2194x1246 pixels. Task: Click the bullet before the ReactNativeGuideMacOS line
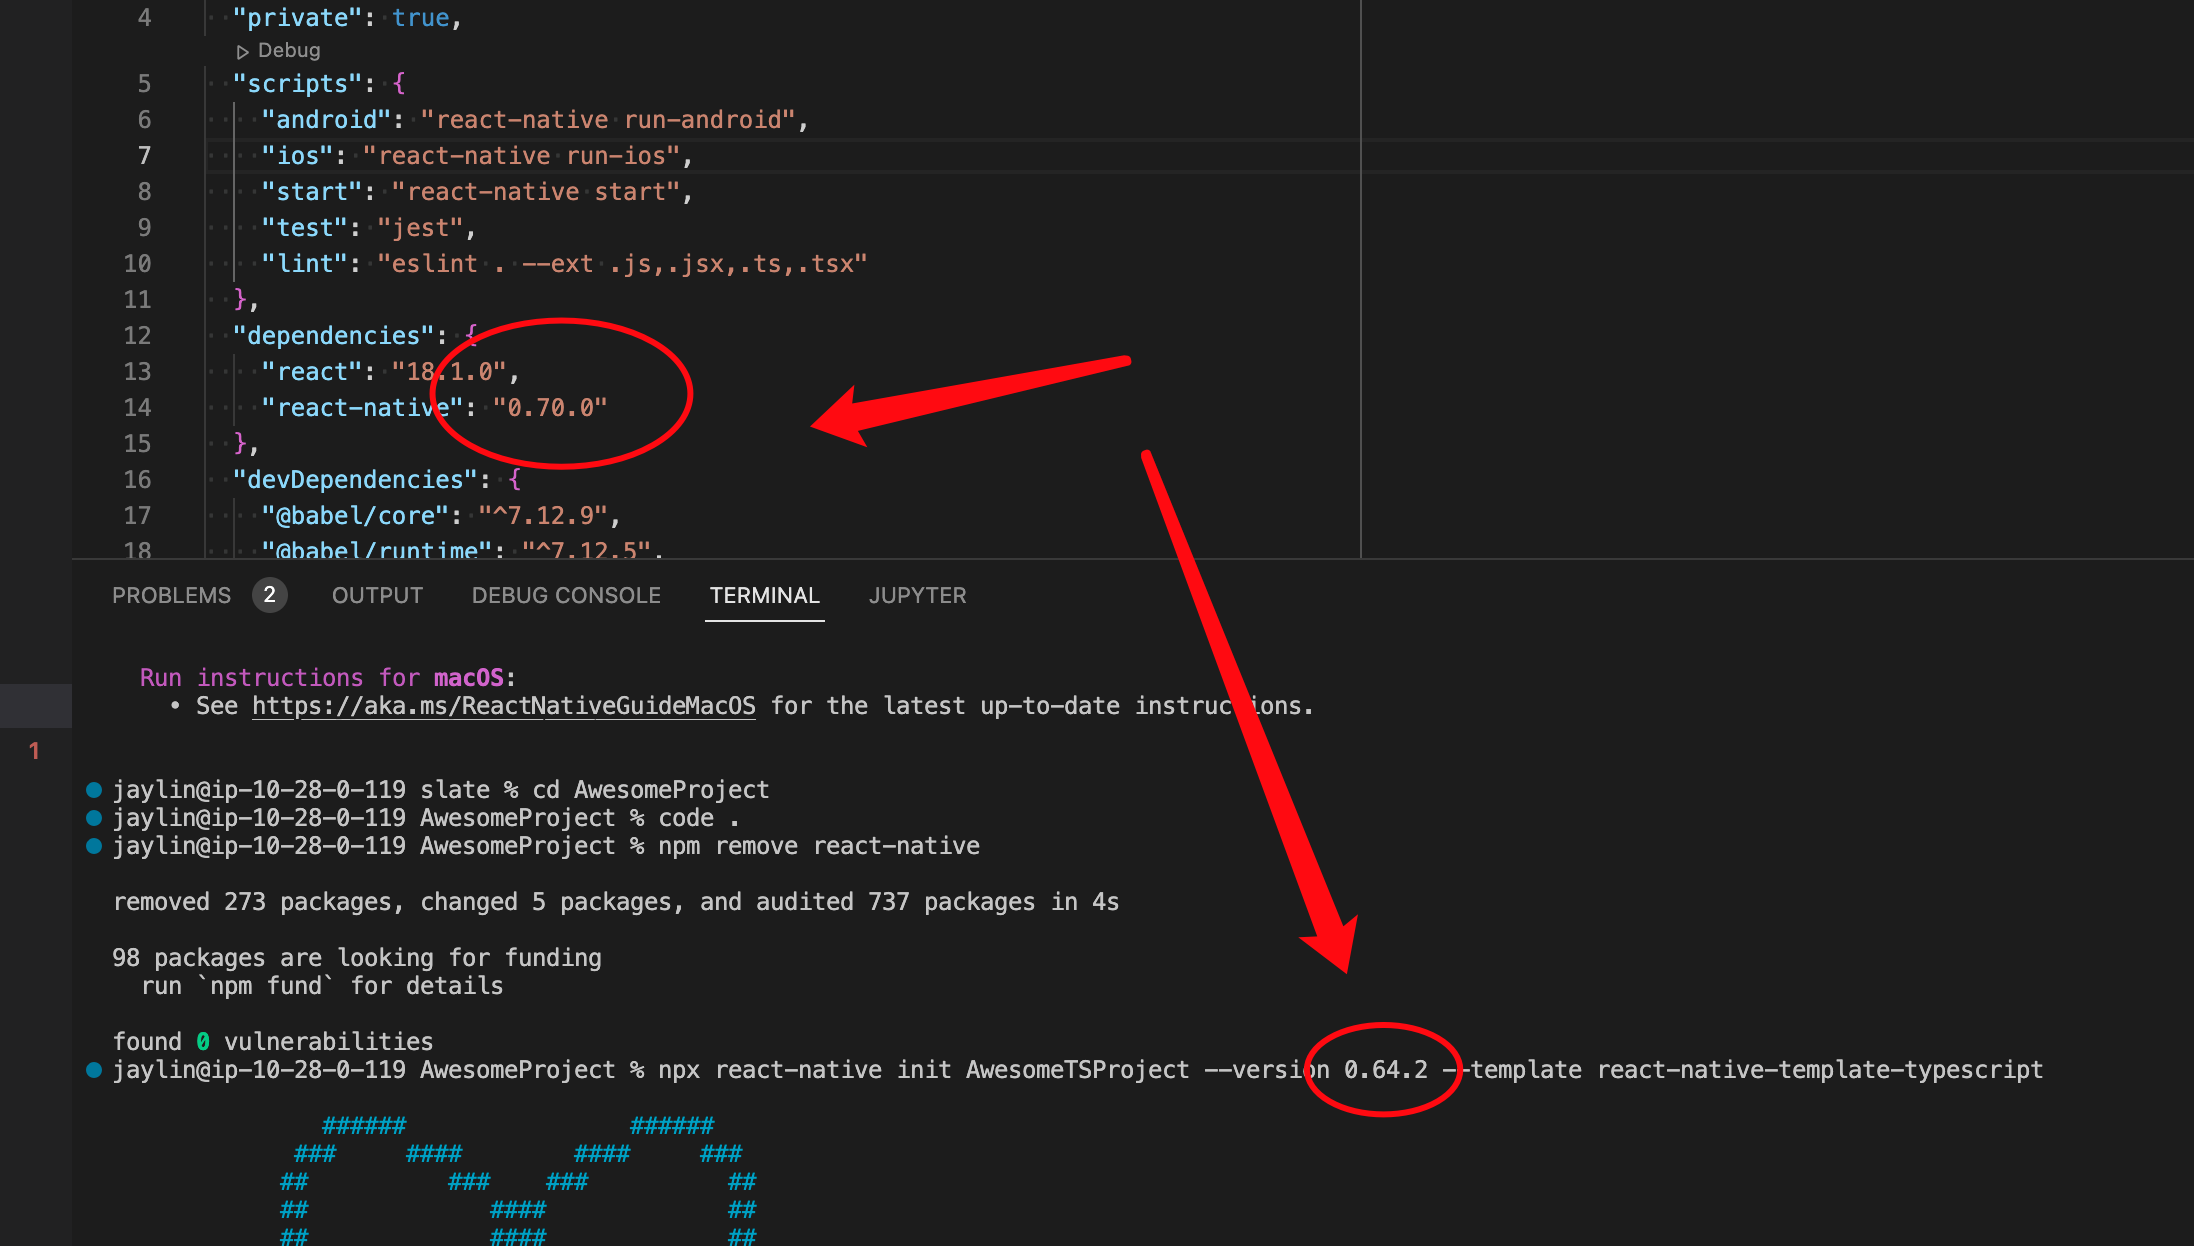click(175, 705)
